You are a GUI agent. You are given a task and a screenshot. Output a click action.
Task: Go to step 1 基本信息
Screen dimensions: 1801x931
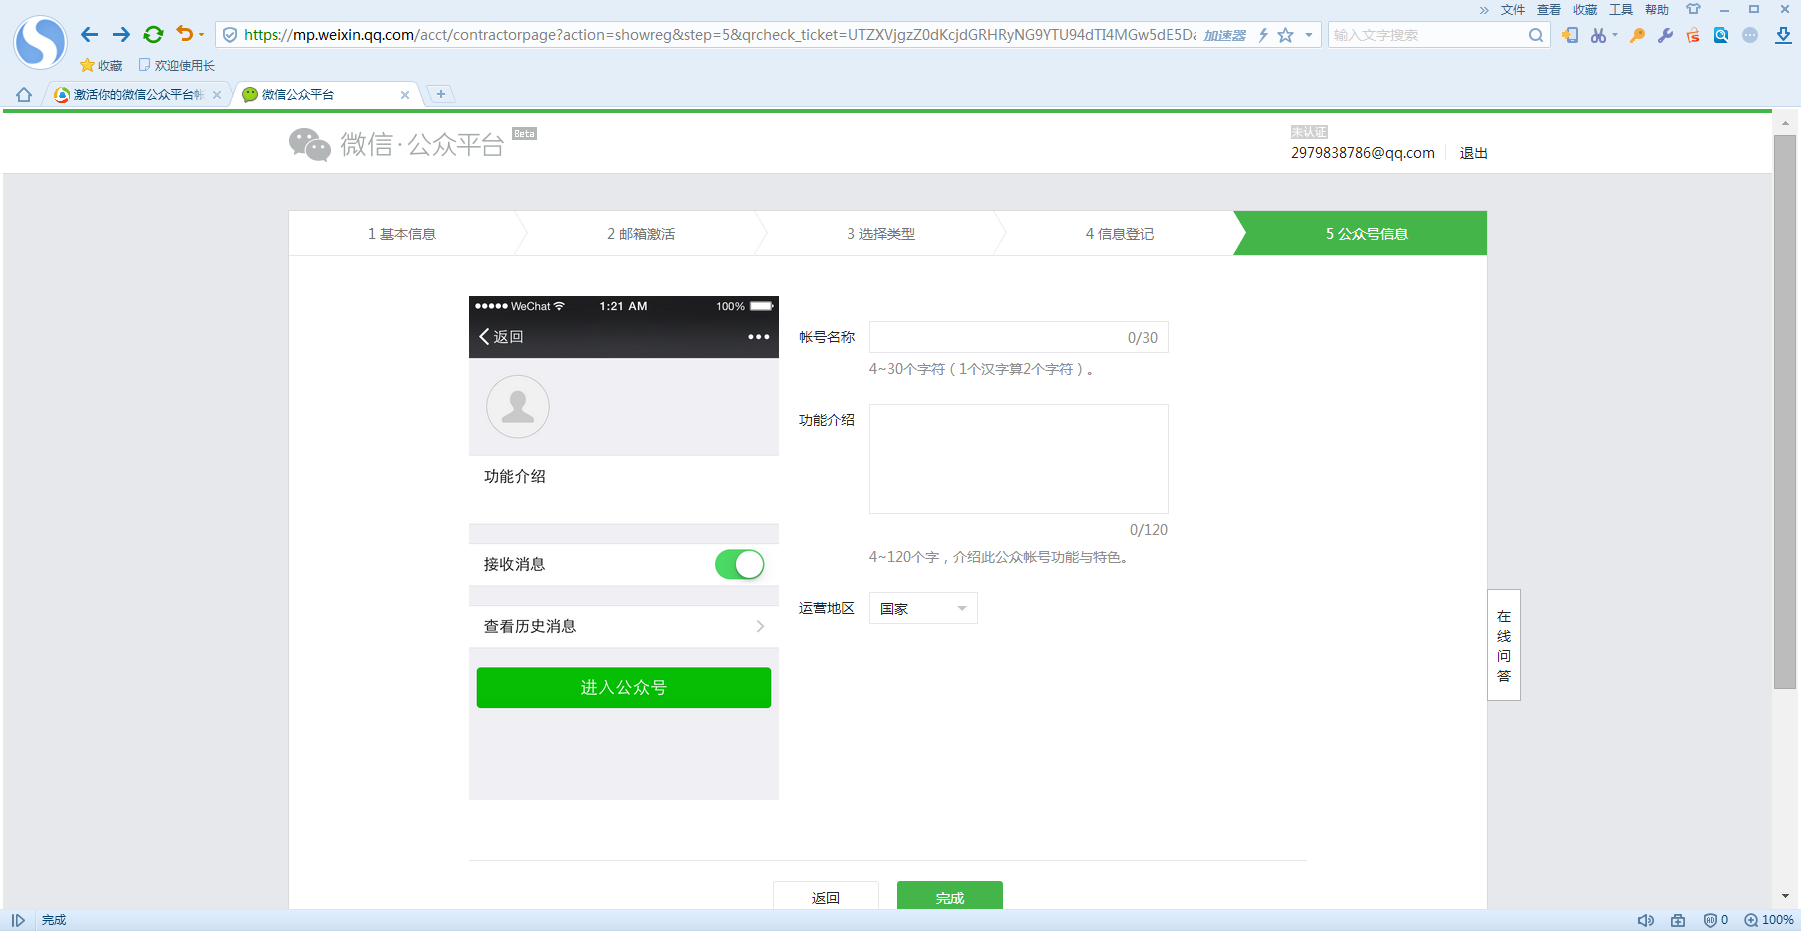402,233
